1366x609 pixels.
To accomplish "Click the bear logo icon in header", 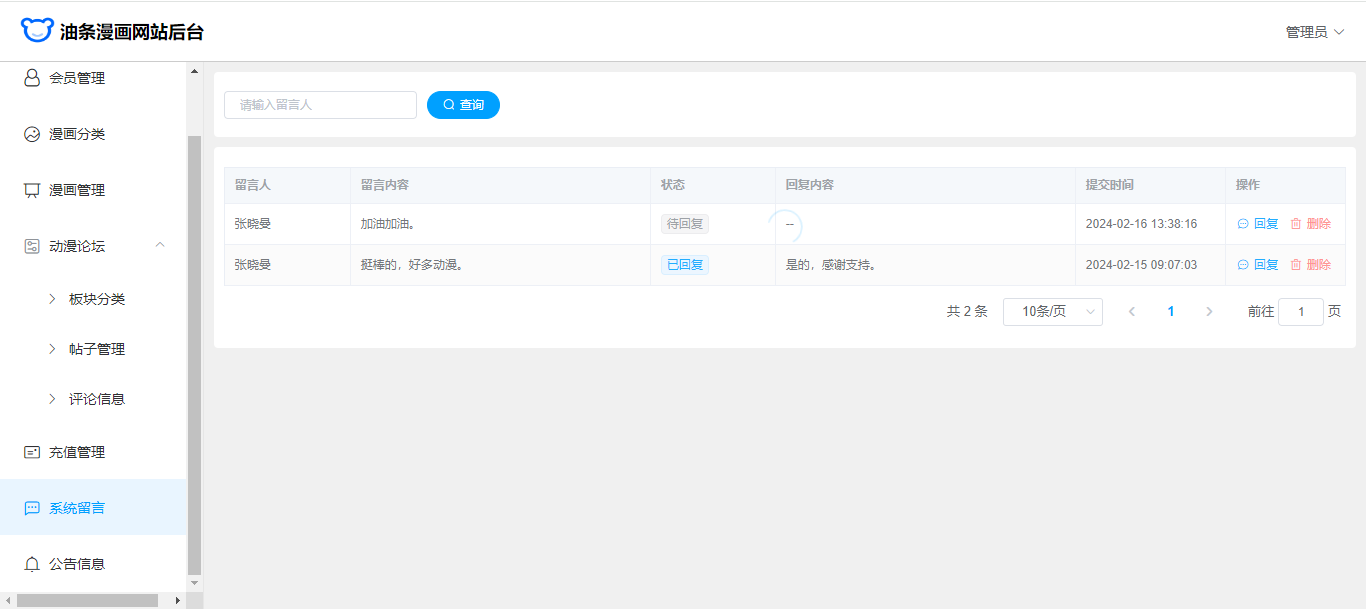I will [37, 31].
